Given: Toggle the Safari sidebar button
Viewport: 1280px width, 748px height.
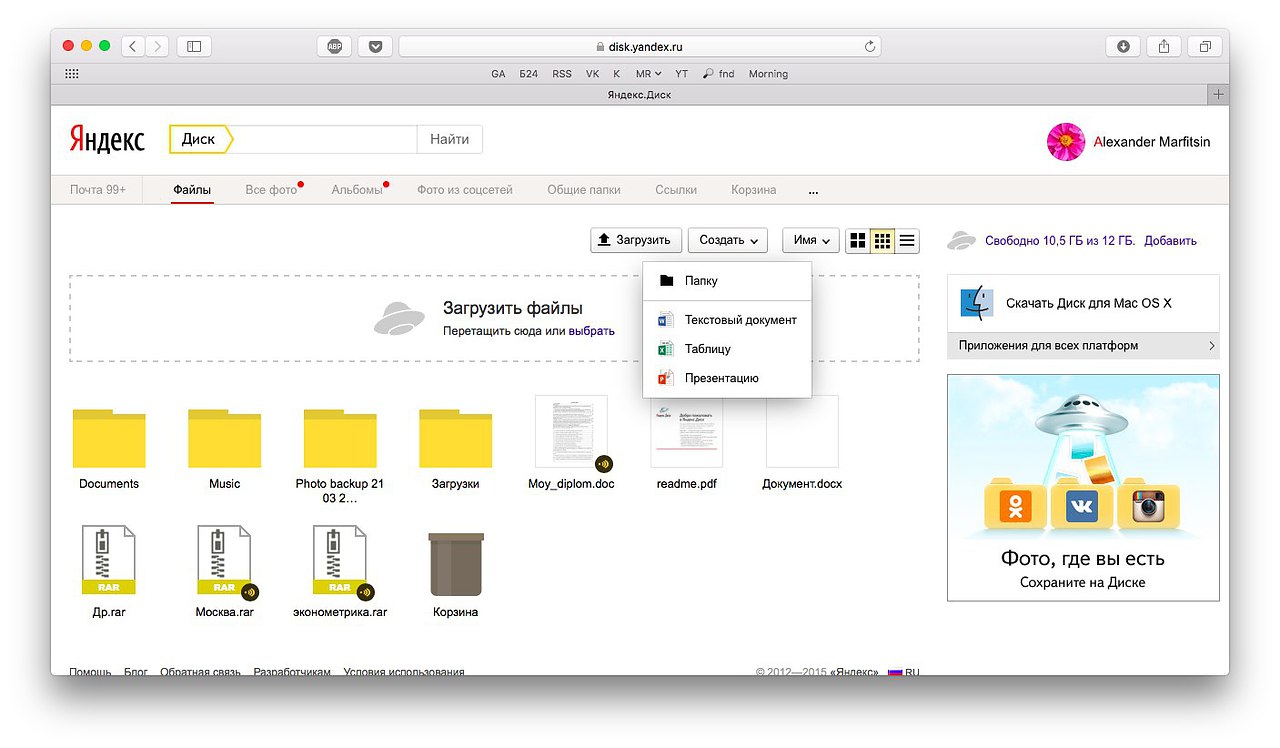Looking at the screenshot, I should (194, 46).
